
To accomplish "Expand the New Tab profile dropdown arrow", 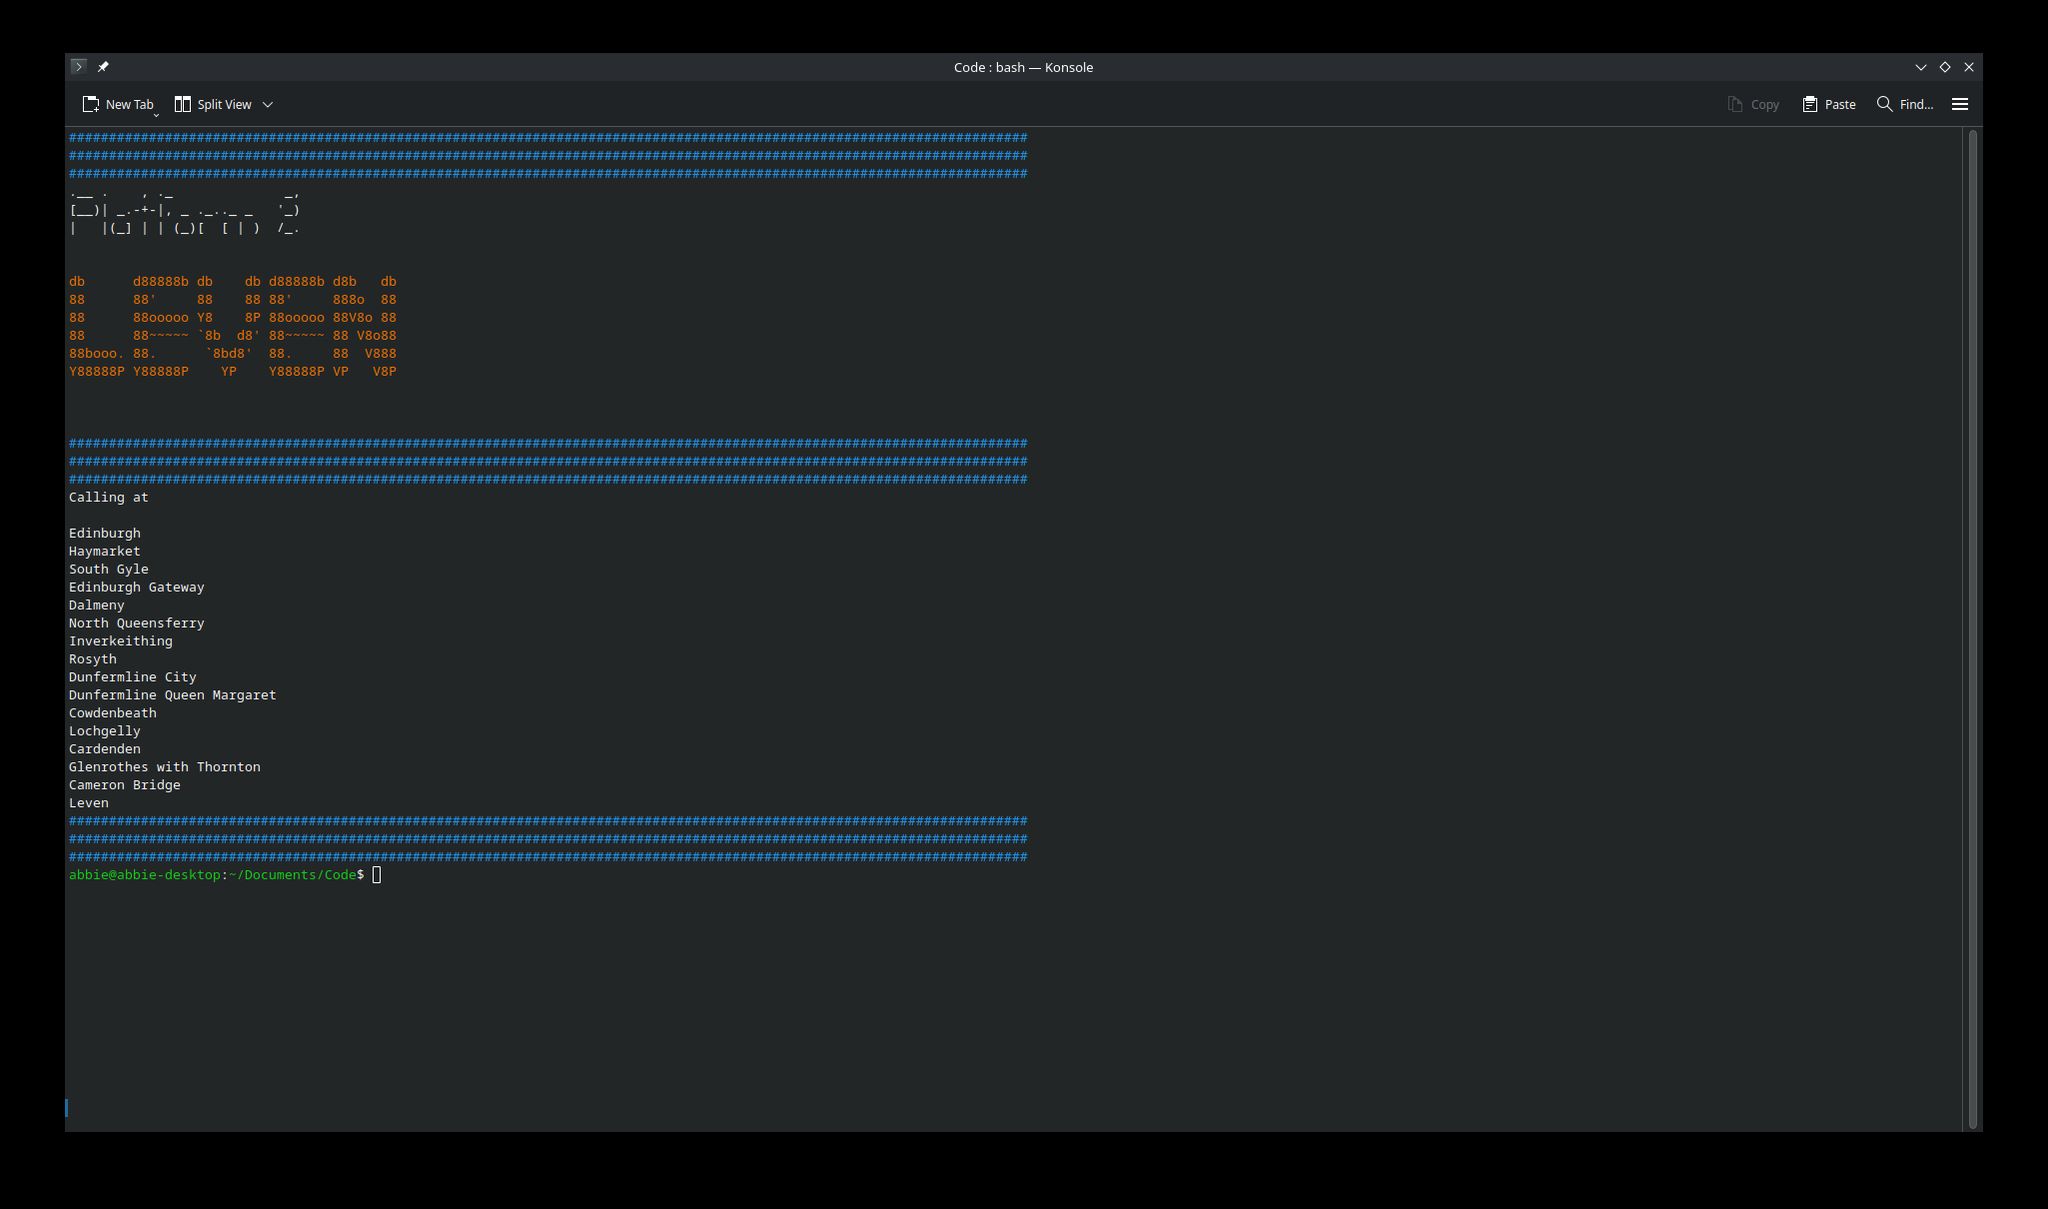I will pyautogui.click(x=157, y=115).
